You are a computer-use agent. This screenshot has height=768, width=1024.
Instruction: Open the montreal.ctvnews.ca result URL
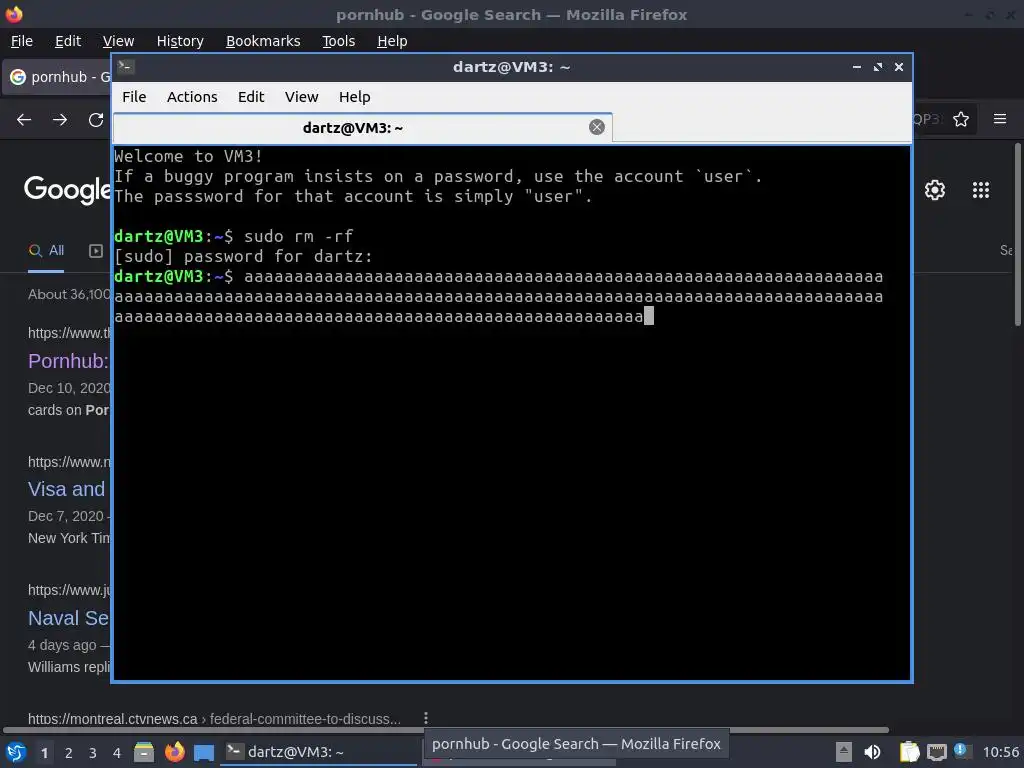click(214, 719)
